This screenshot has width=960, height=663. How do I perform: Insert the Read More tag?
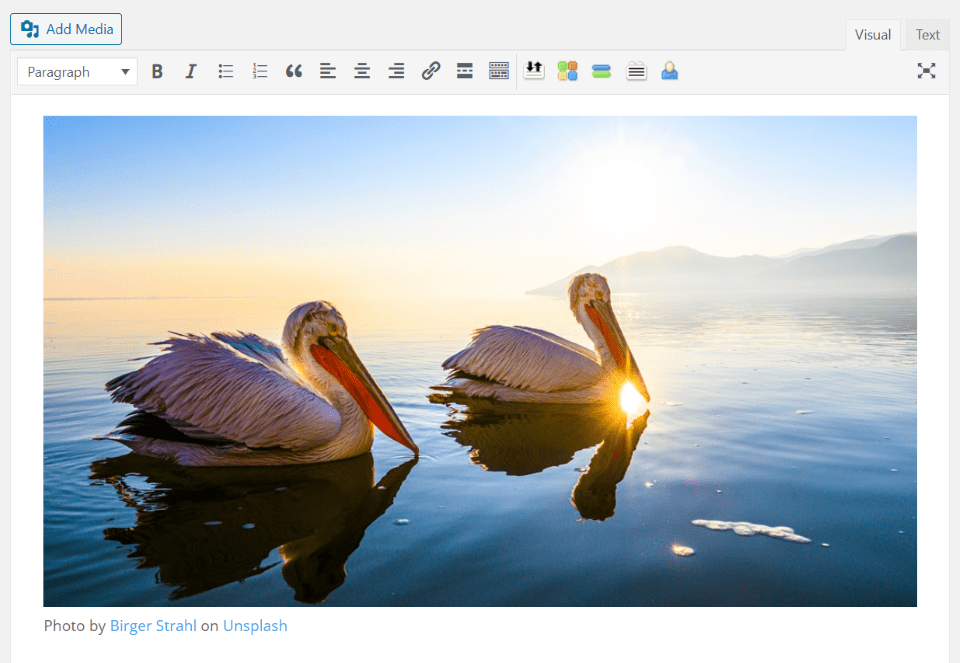click(464, 71)
